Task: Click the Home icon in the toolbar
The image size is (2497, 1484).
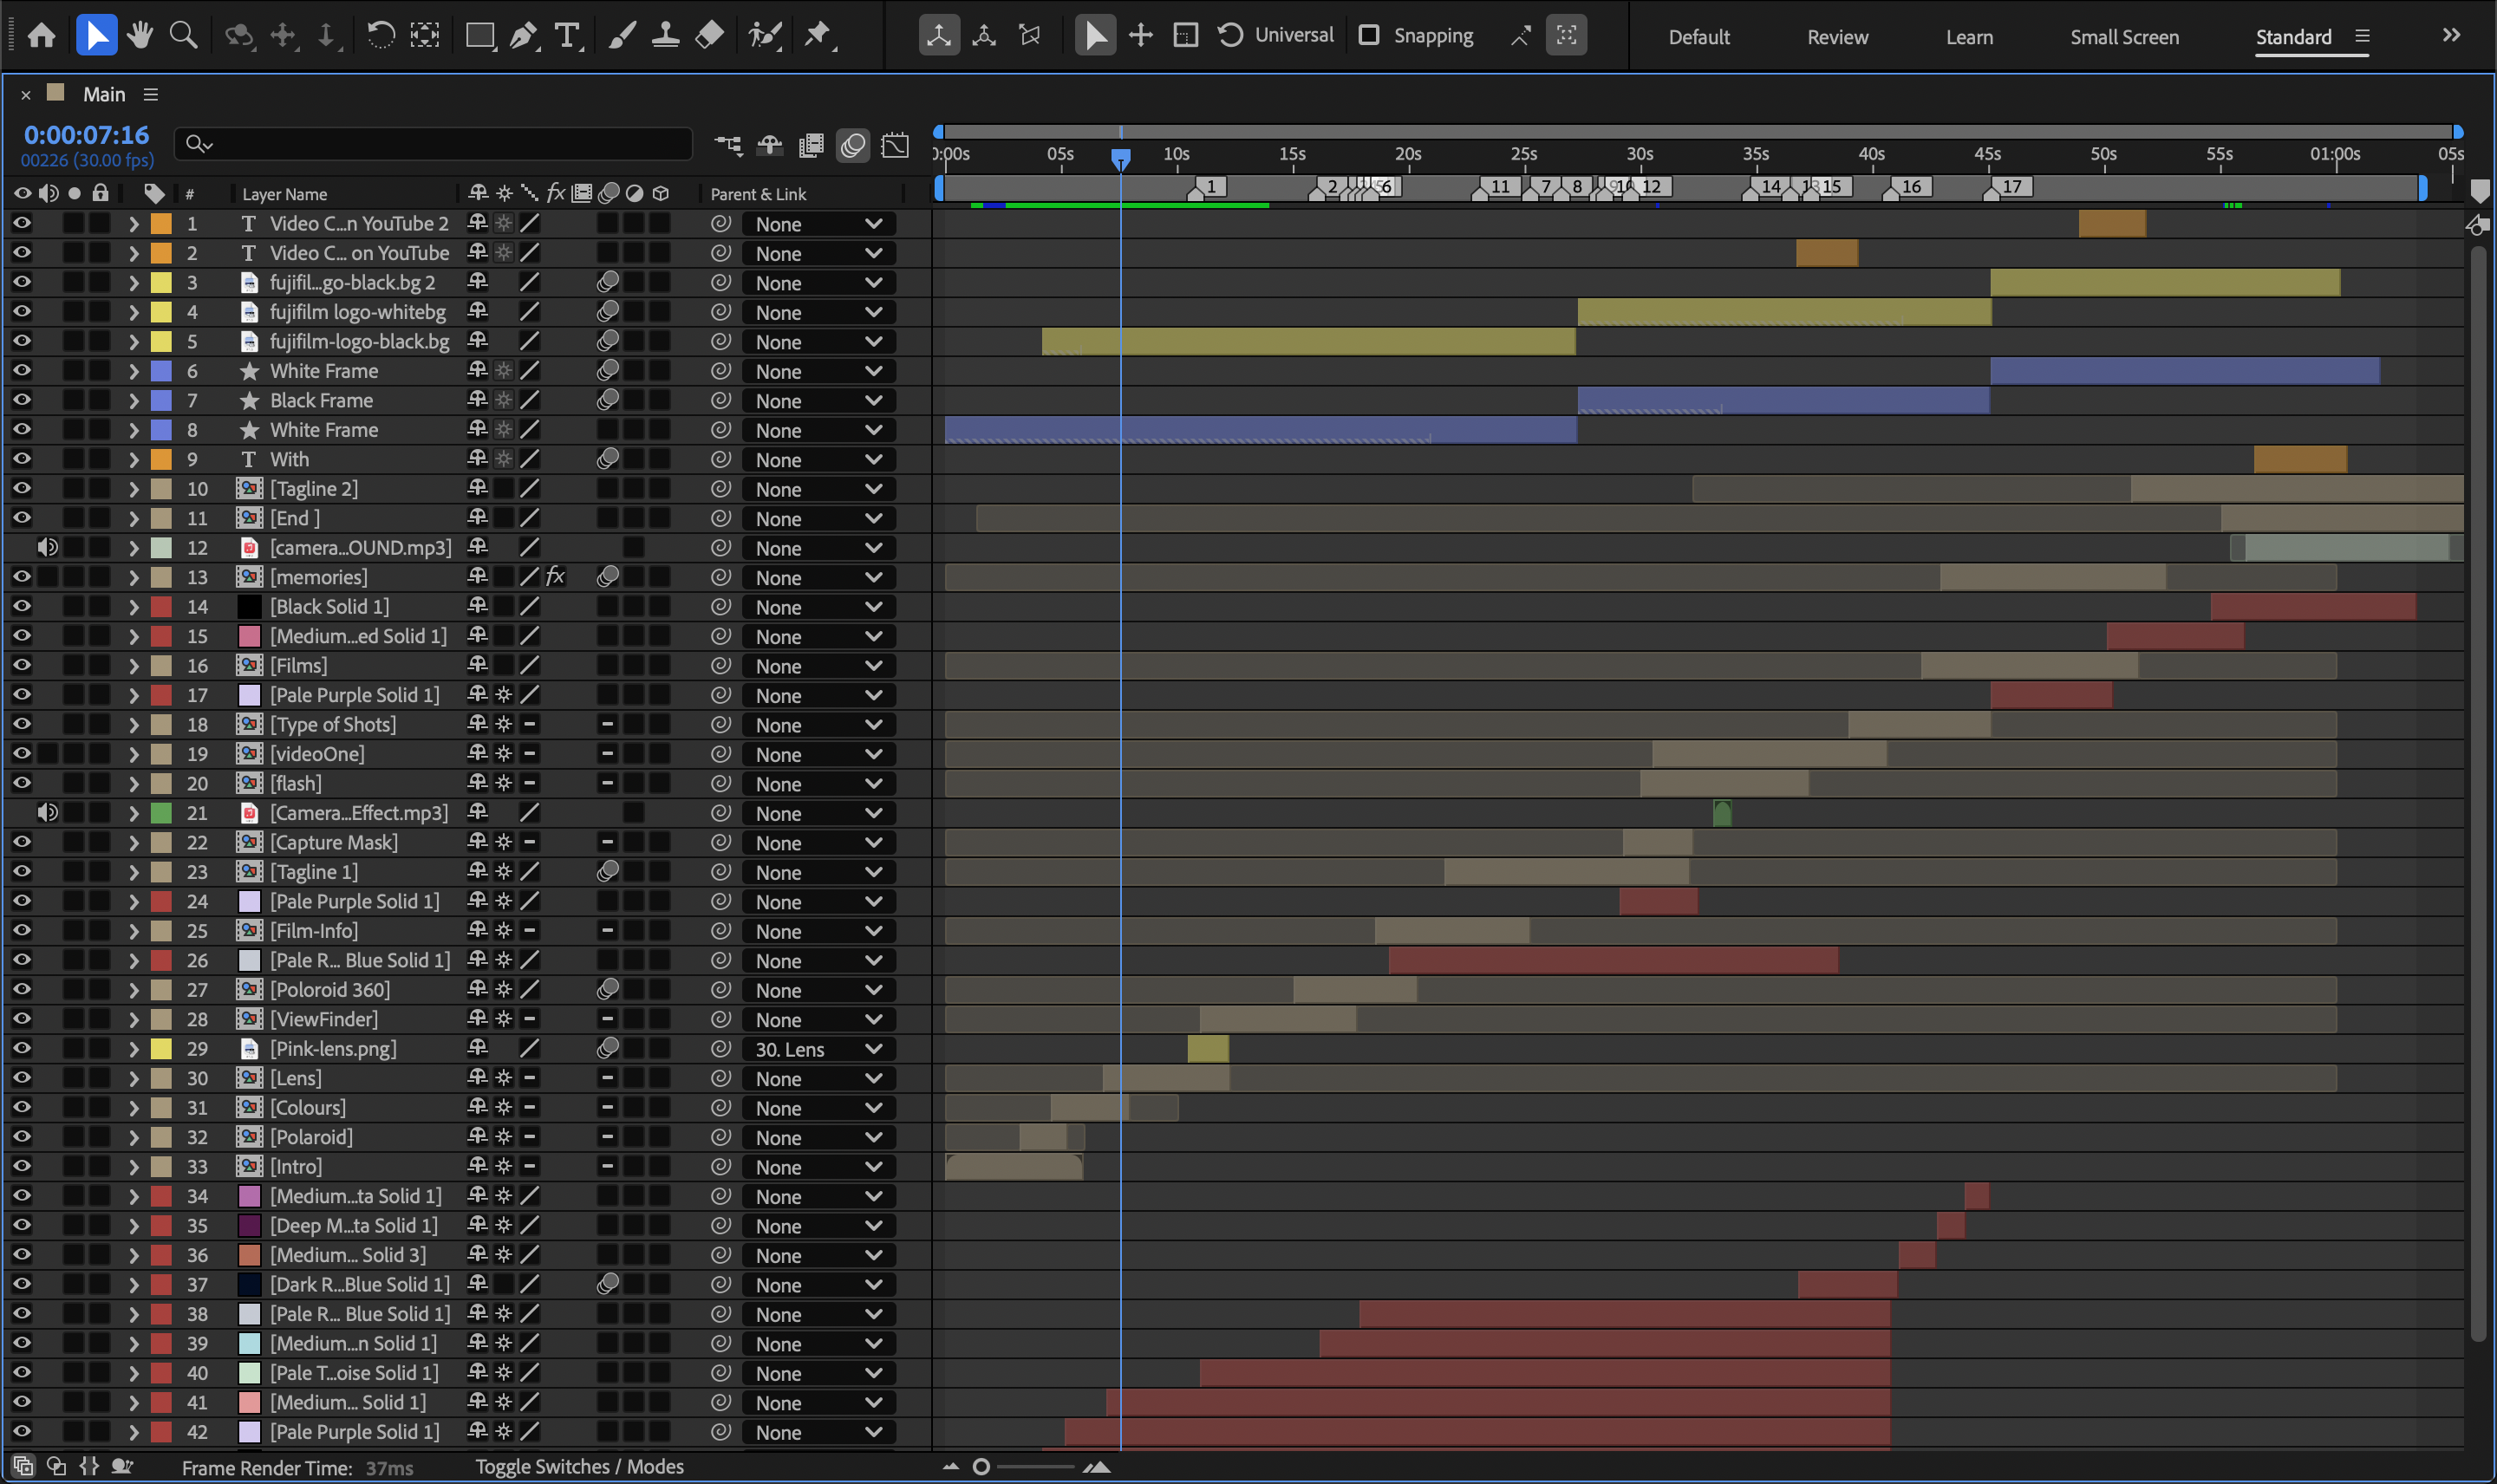Action: (x=40, y=35)
